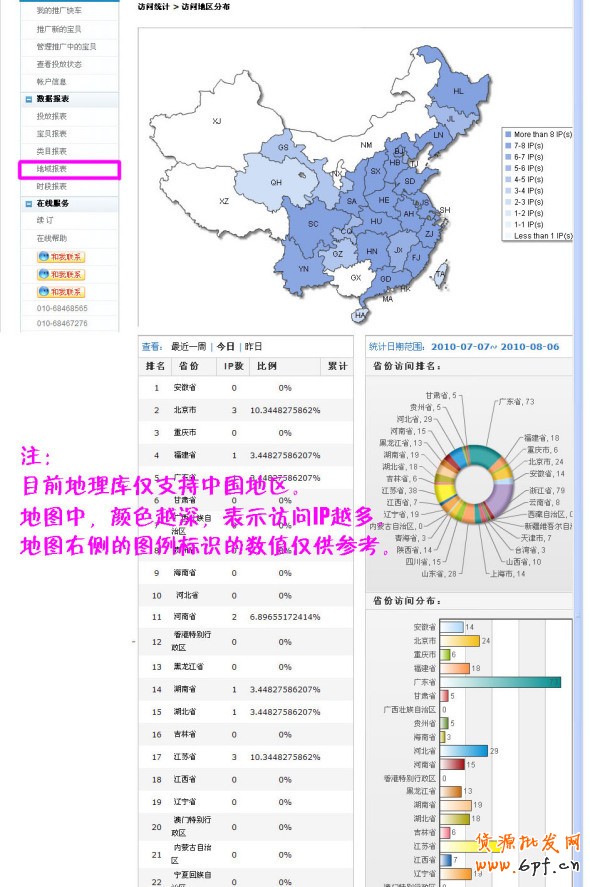Click the XZ region on the map
590x887 pixels.
(224, 201)
